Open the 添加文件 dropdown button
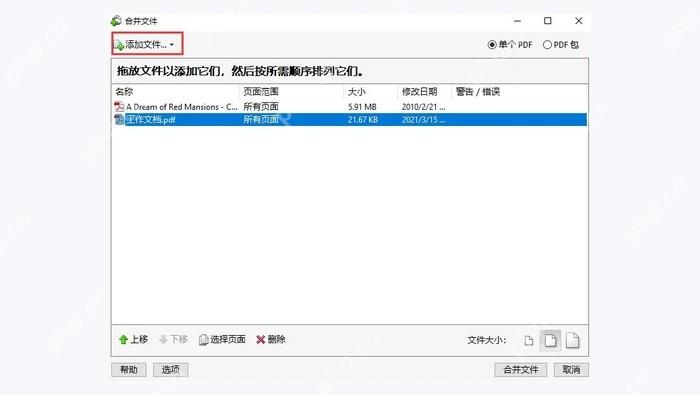The width and height of the screenshot is (700, 395). pos(147,44)
